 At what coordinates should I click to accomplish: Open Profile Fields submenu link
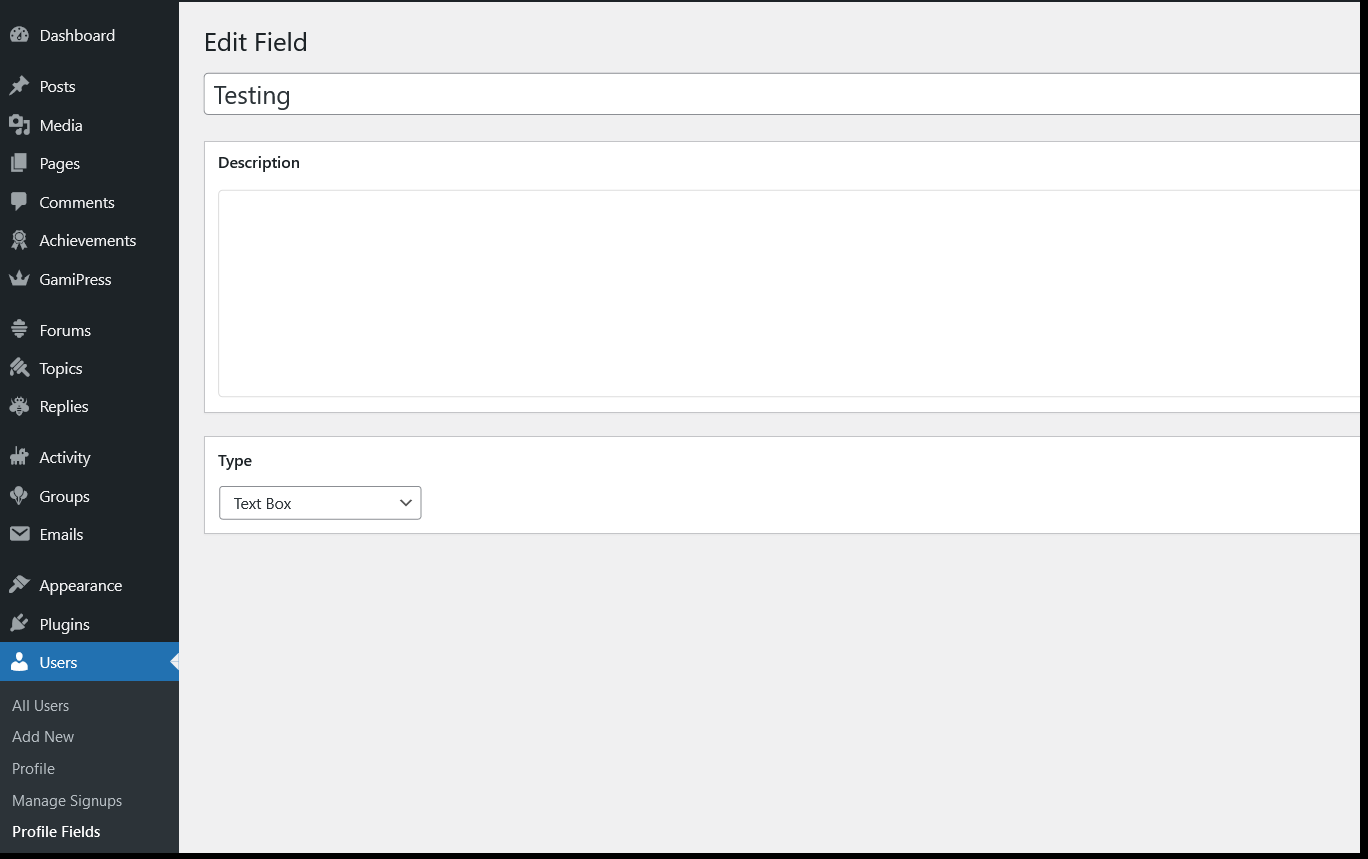pyautogui.click(x=56, y=831)
